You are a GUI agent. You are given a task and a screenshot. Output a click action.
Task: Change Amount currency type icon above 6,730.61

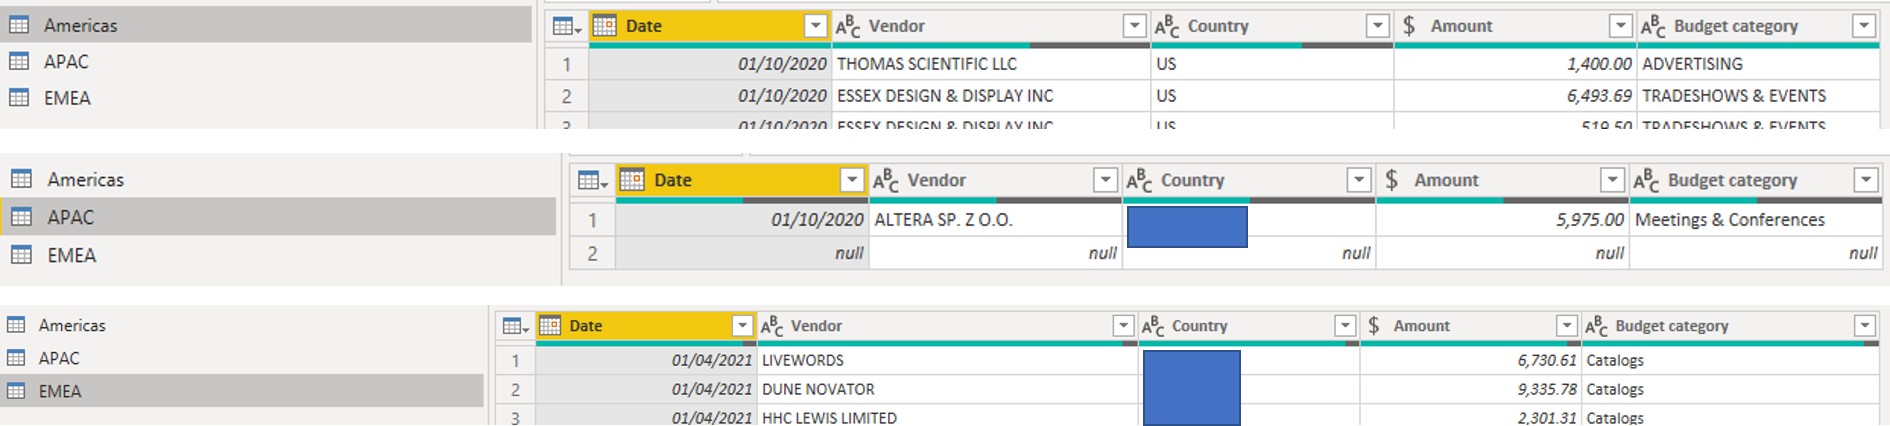(1374, 326)
